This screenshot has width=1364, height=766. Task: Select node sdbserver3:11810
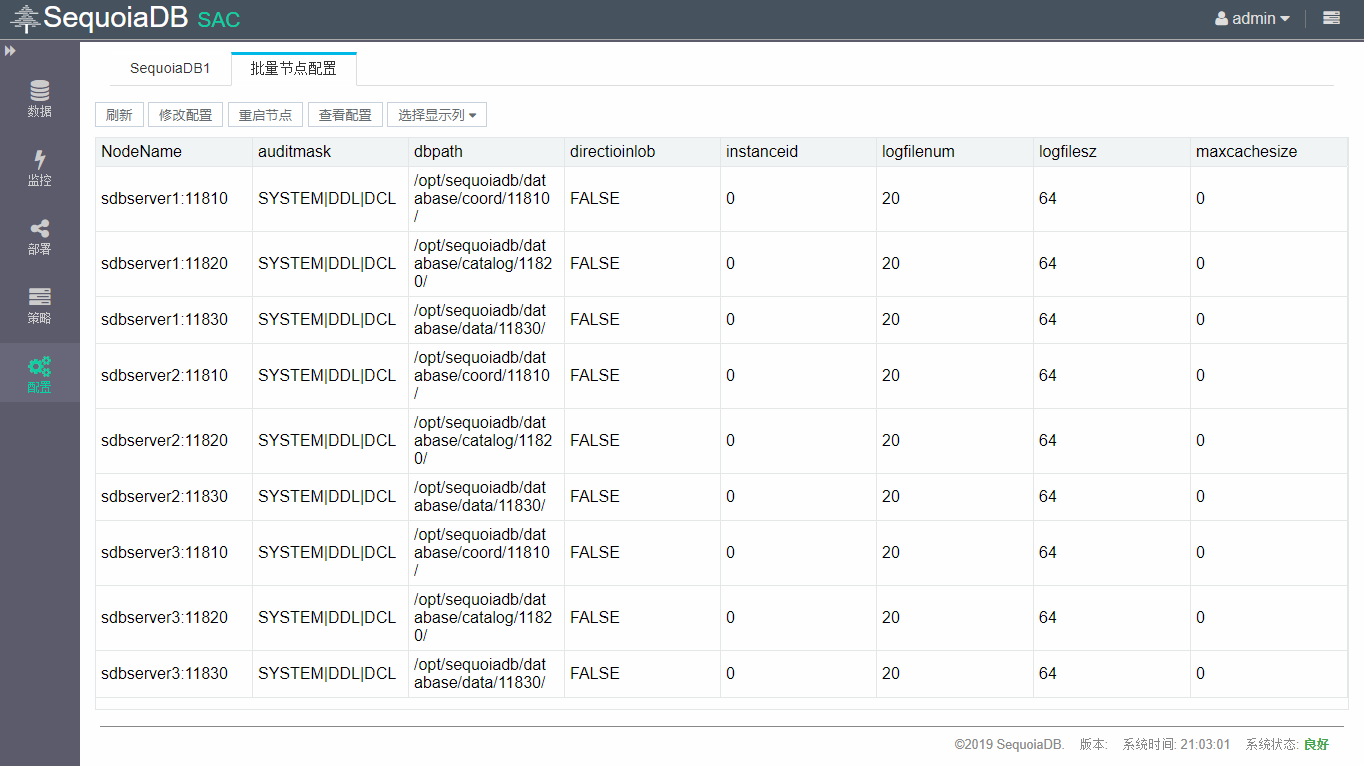coord(164,553)
